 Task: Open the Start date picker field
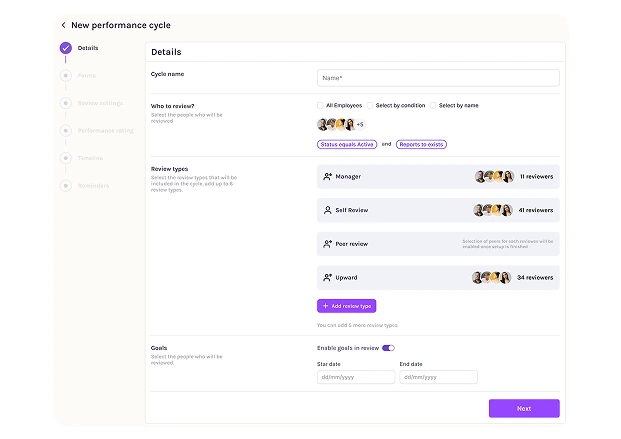tap(355, 378)
